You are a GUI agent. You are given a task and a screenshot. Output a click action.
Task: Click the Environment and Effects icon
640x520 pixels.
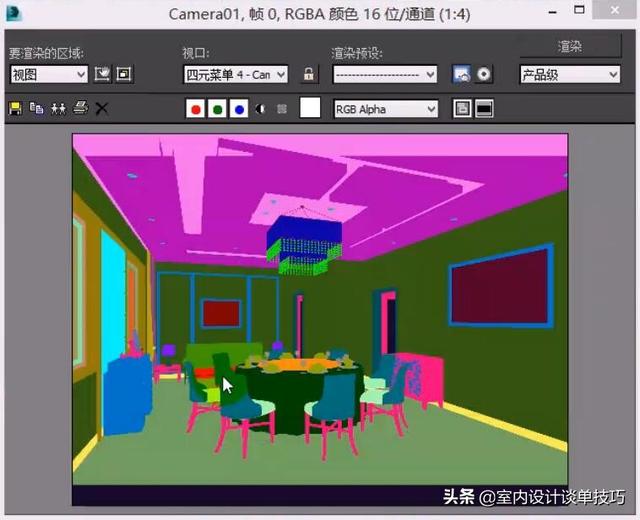484,74
